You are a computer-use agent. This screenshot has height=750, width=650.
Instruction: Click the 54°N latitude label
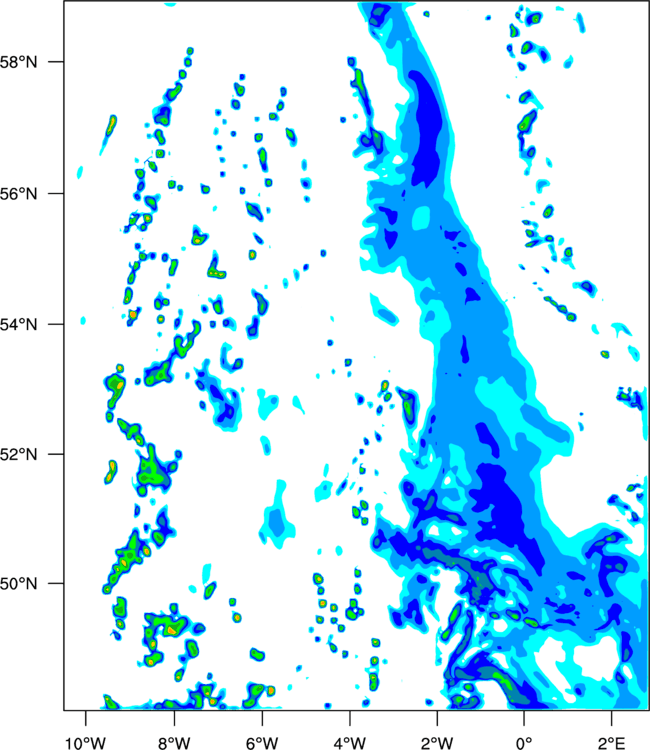[18, 324]
